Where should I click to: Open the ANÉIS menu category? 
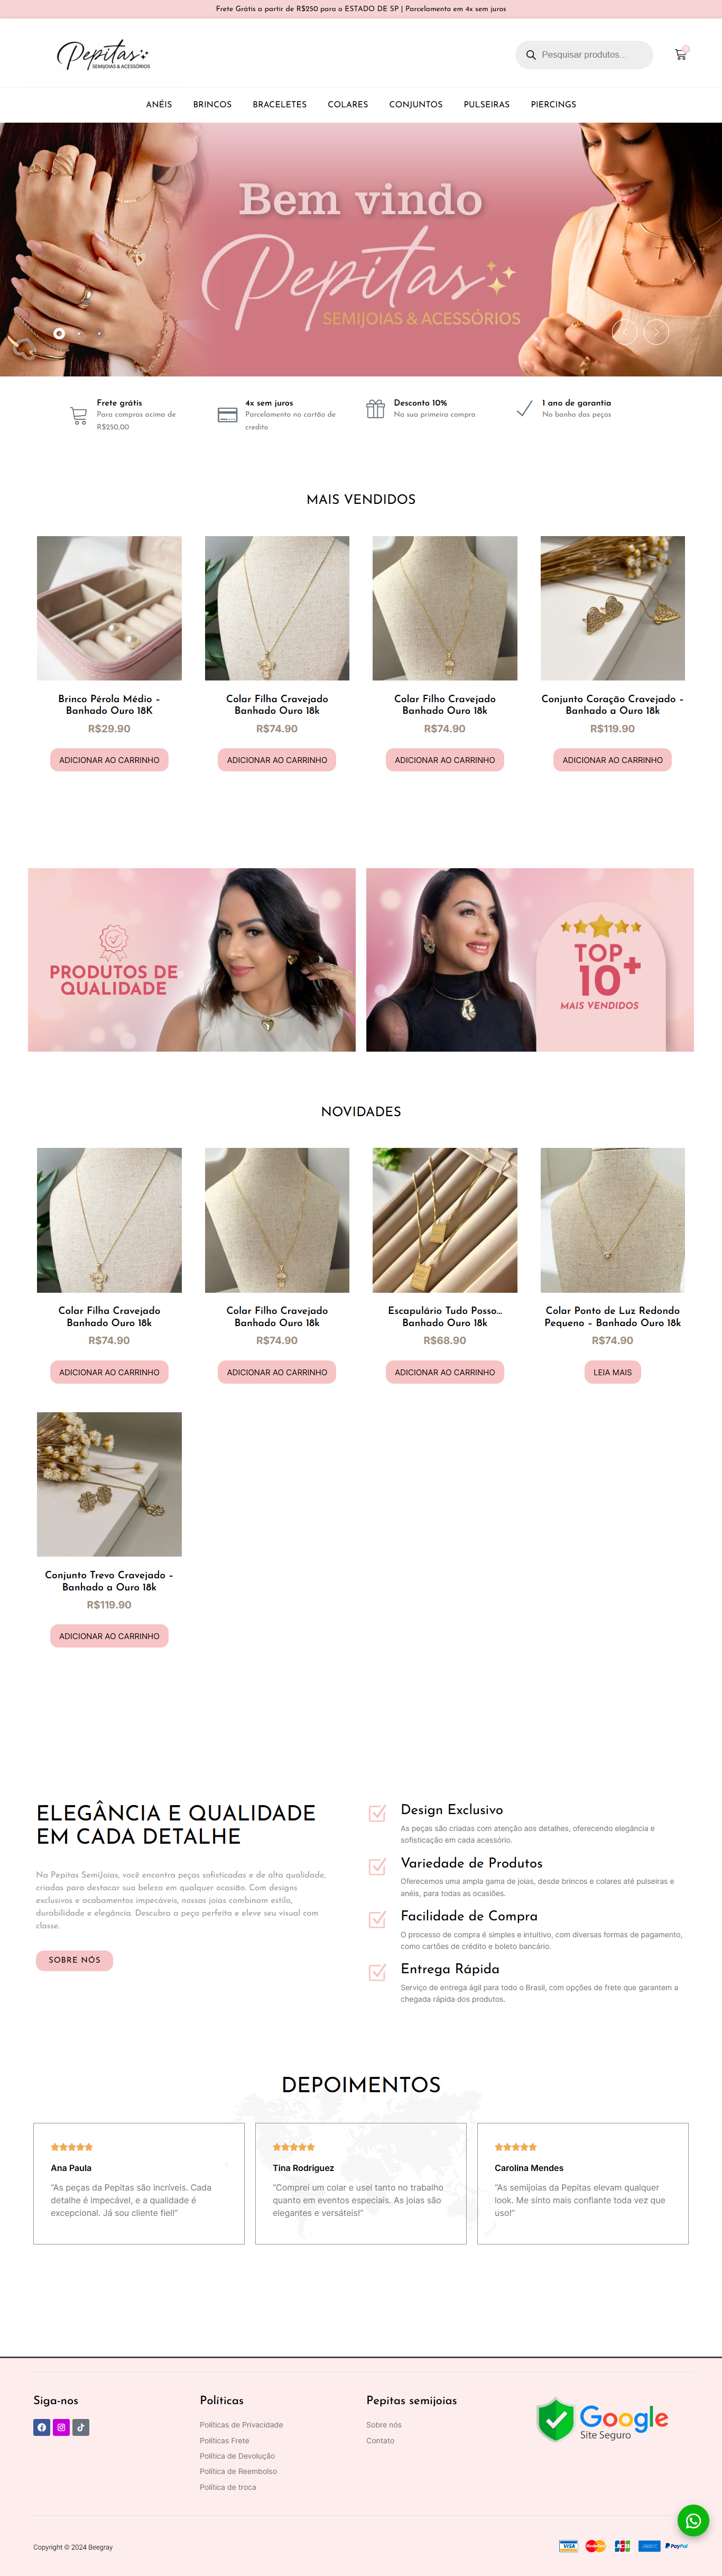tap(159, 104)
